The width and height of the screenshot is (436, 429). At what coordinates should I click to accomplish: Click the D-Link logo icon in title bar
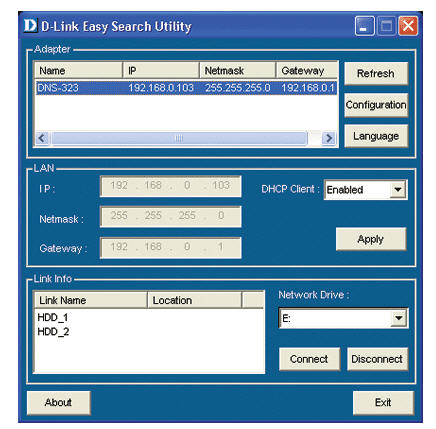[30, 26]
